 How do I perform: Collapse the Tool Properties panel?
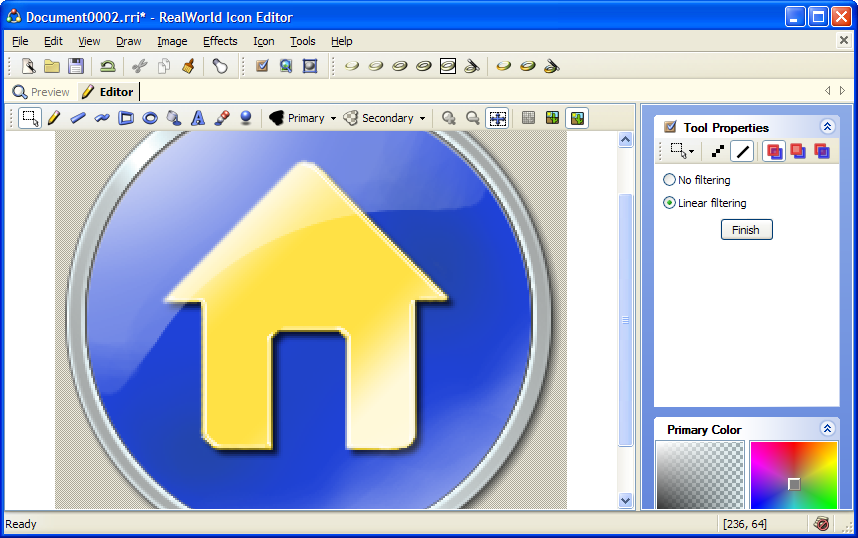click(x=827, y=127)
